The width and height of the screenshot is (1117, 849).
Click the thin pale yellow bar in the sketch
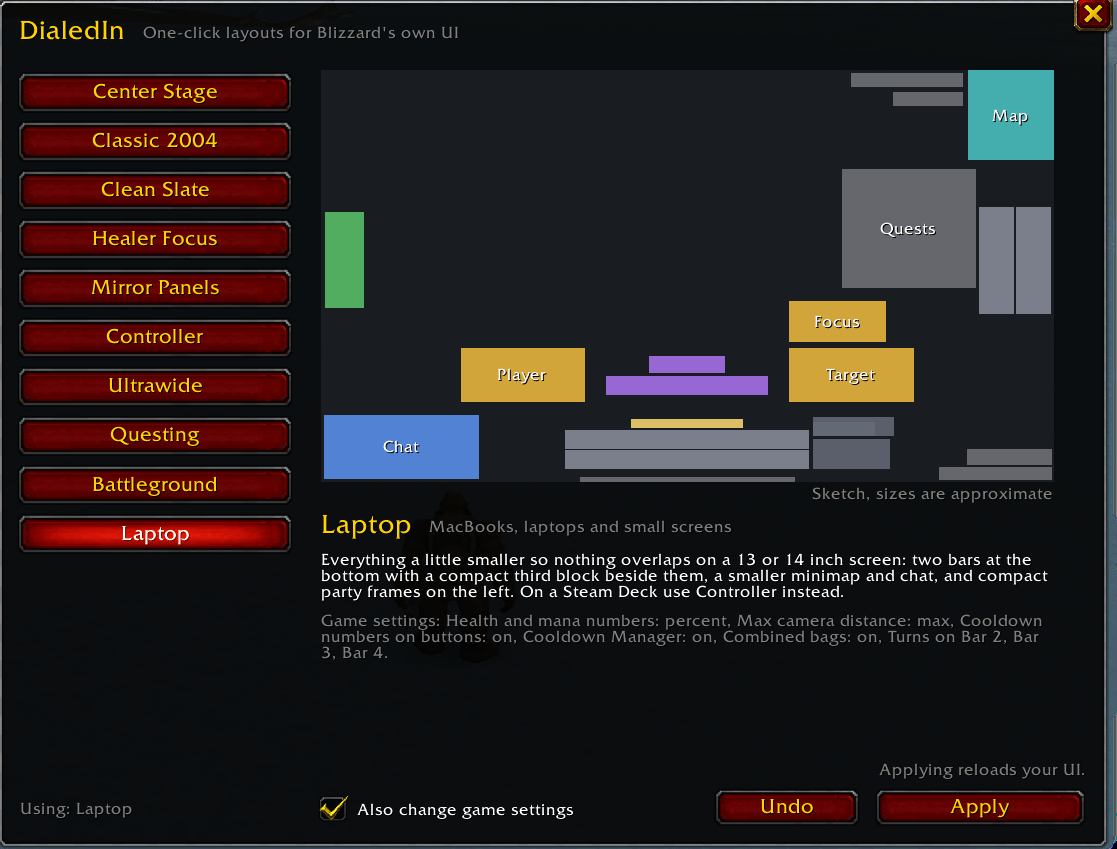(687, 424)
